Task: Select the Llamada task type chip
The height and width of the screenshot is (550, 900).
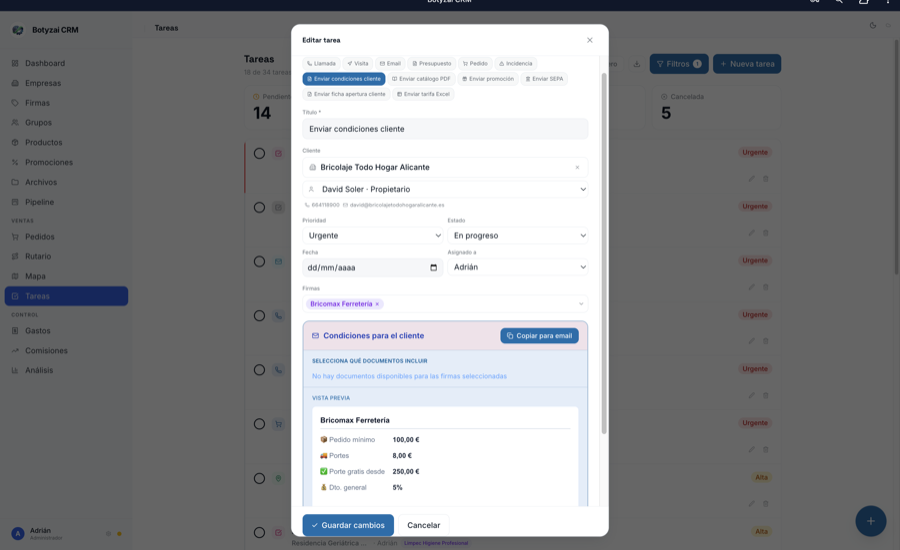Action: click(321, 64)
